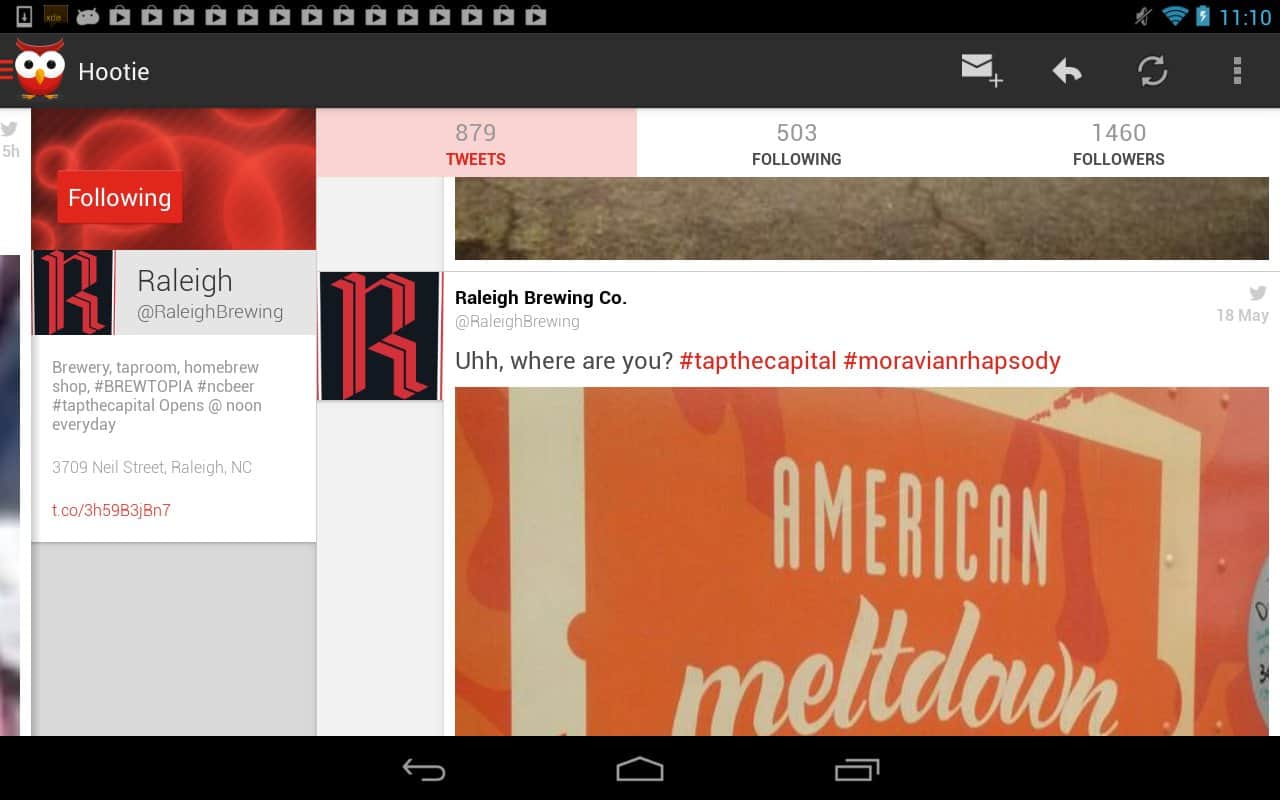Viewport: 1280px width, 800px height.
Task: Switch to the 879 Tweets tab
Action: click(476, 143)
